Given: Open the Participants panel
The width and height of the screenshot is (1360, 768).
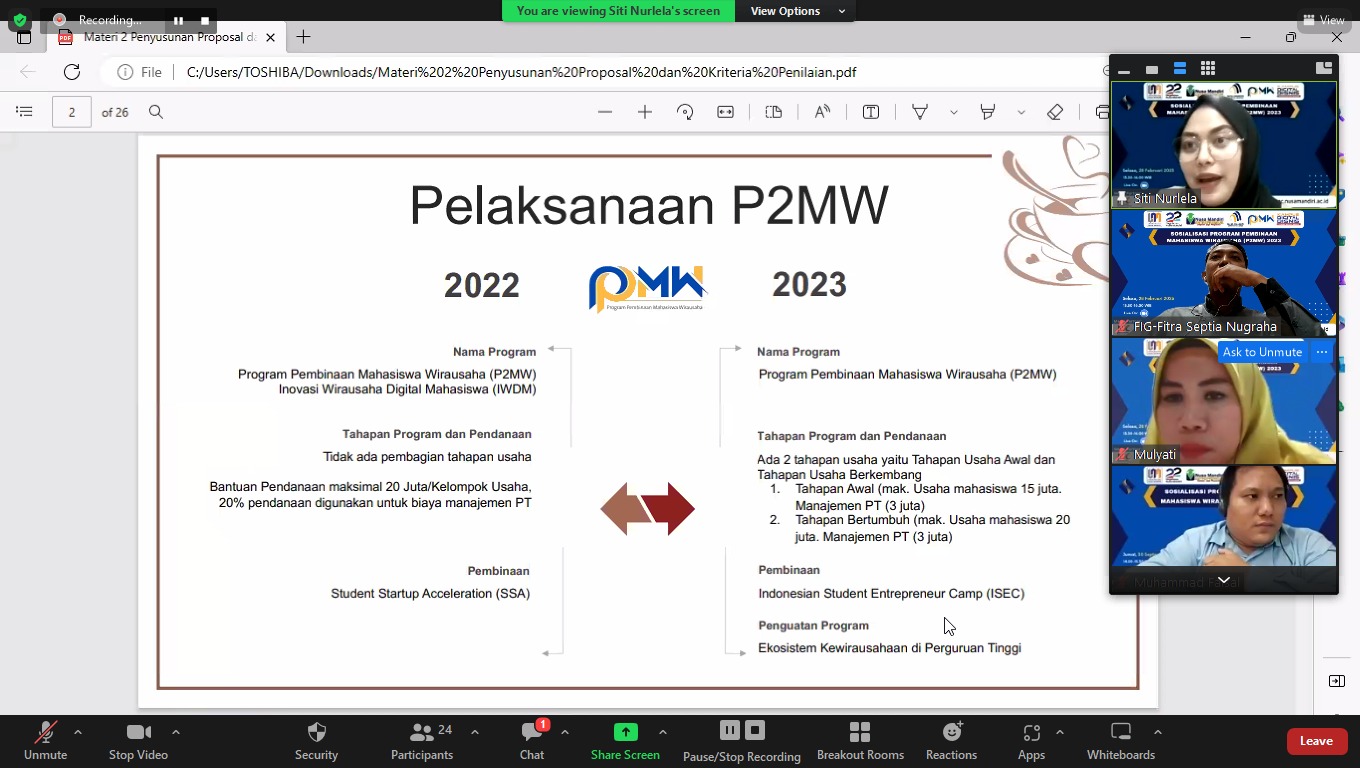Looking at the screenshot, I should (x=422, y=741).
